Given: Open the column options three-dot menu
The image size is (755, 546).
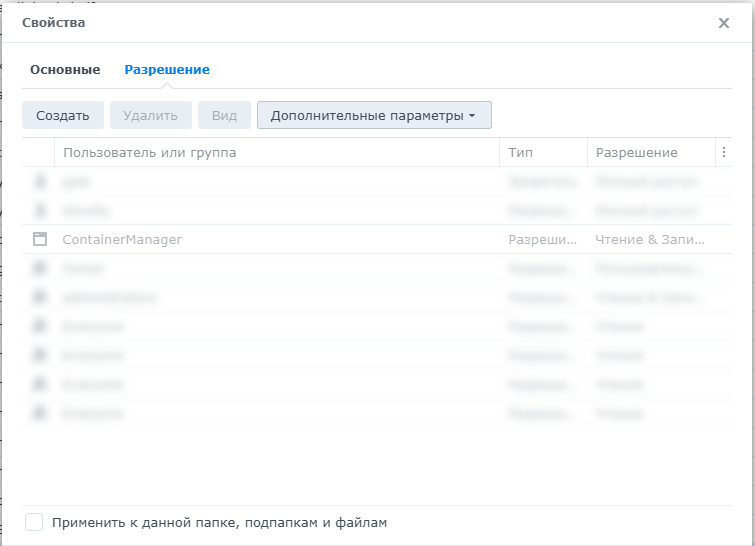Looking at the screenshot, I should coord(724,153).
